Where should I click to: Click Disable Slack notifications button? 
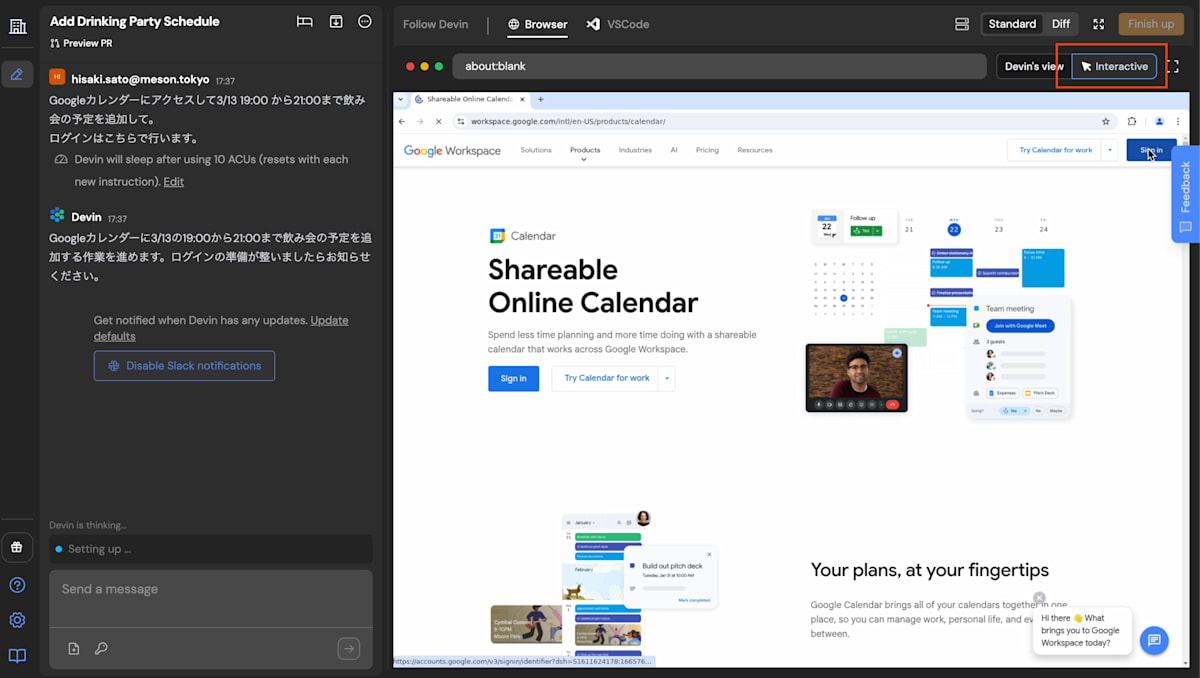(x=184, y=366)
